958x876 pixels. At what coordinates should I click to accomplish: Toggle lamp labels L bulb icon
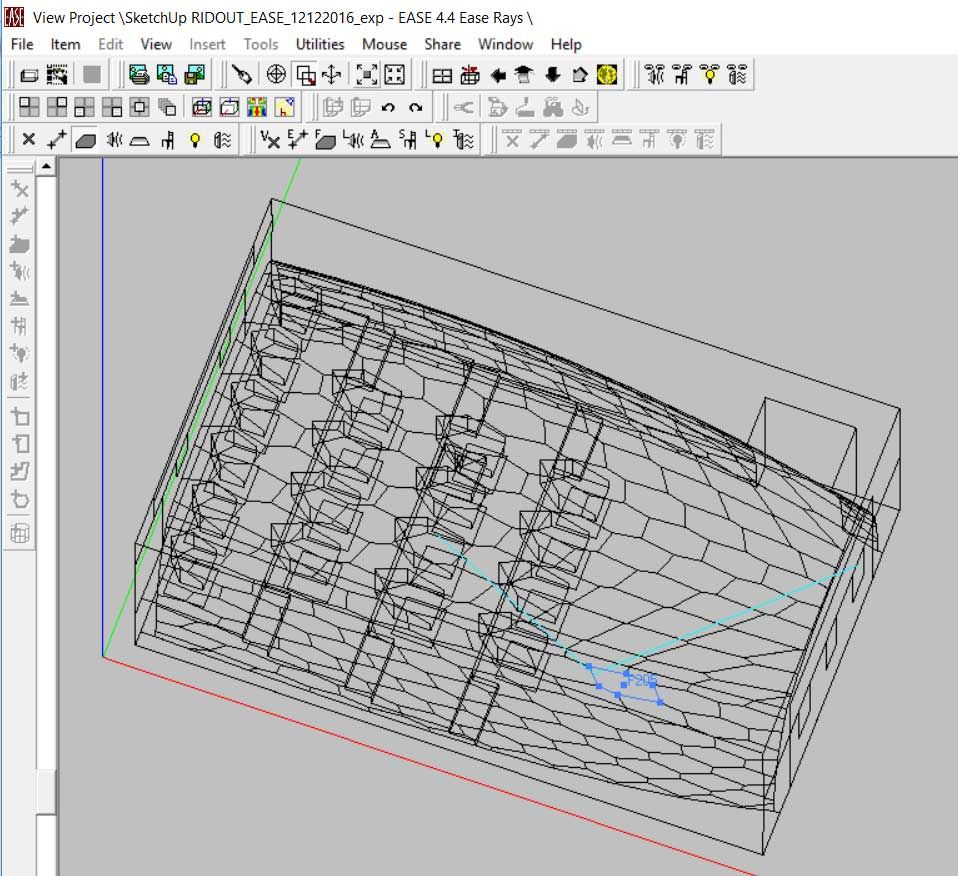coord(435,140)
